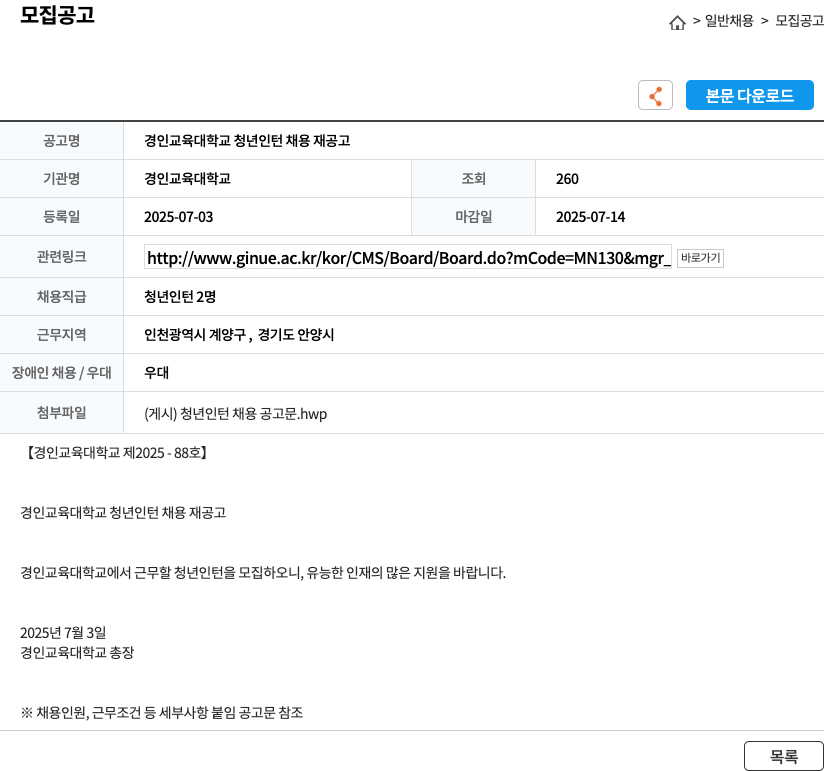Screen dimensions: 824x771
Task: Click the 조회 label cell
Action: (473, 179)
